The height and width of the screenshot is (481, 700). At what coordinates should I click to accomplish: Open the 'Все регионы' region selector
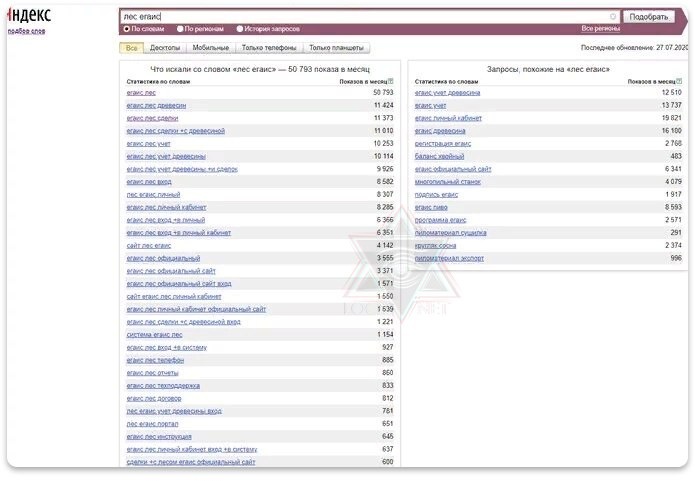coord(600,29)
